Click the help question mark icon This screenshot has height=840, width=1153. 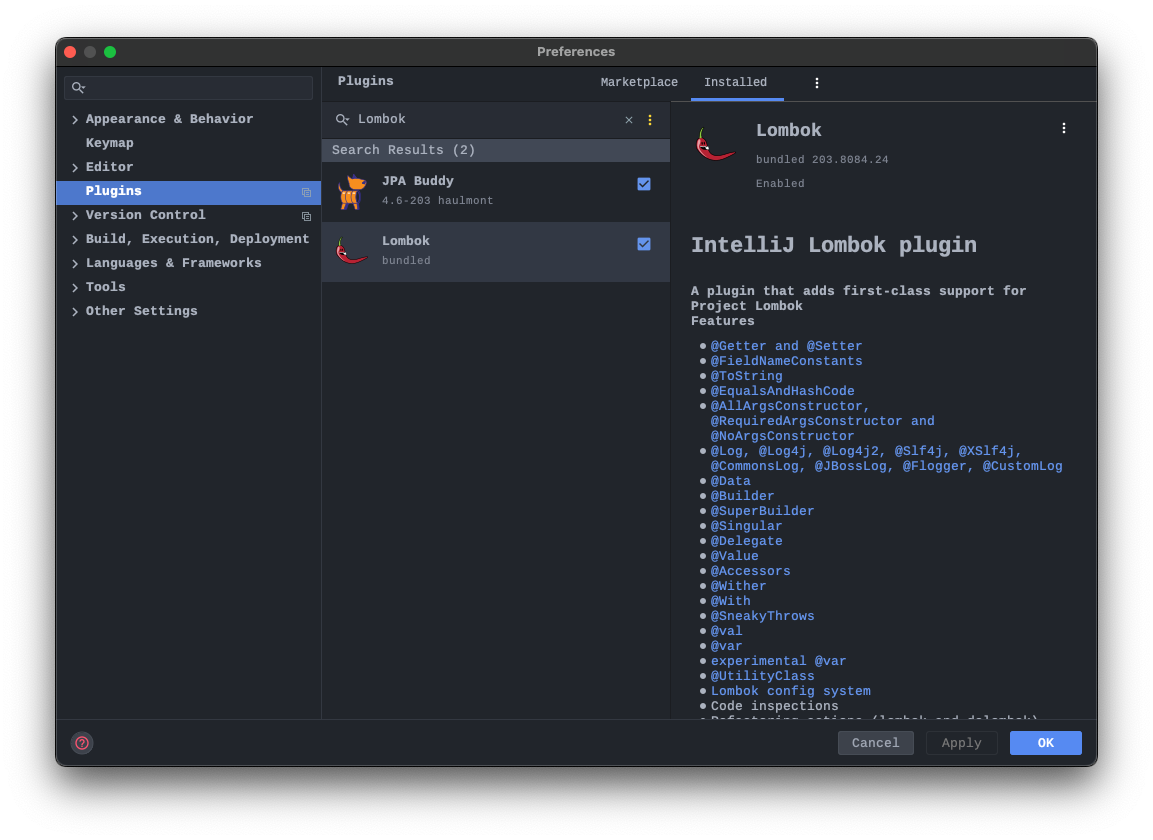pos(82,743)
